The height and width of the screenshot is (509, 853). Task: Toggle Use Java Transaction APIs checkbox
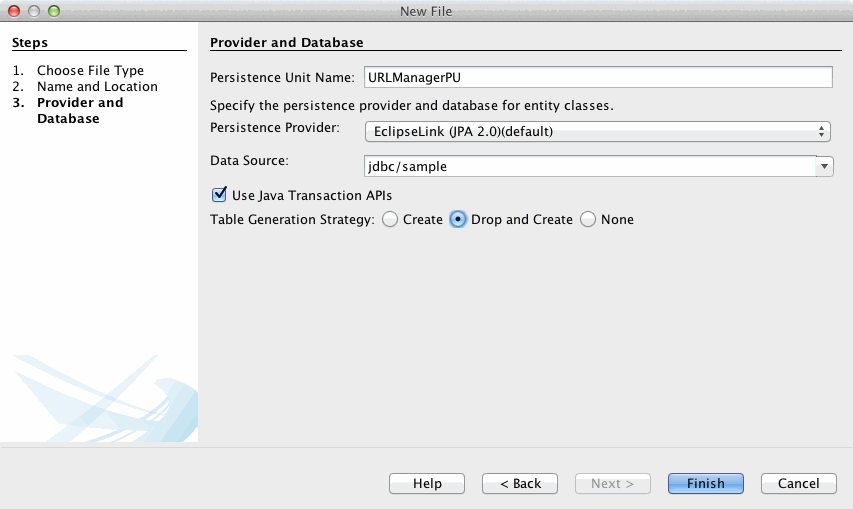pos(220,195)
